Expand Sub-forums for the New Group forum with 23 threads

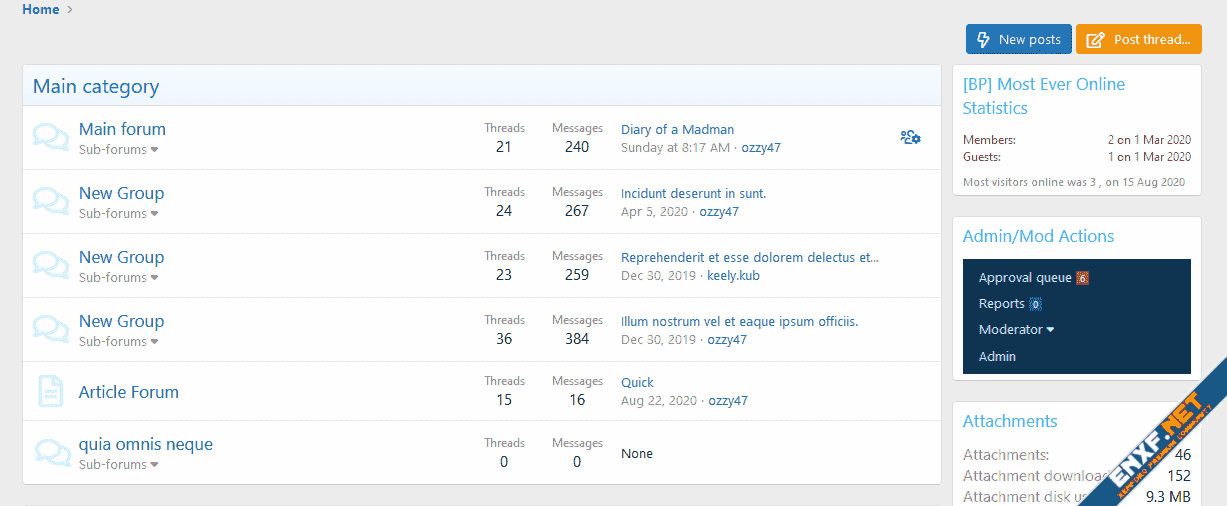tap(118, 278)
